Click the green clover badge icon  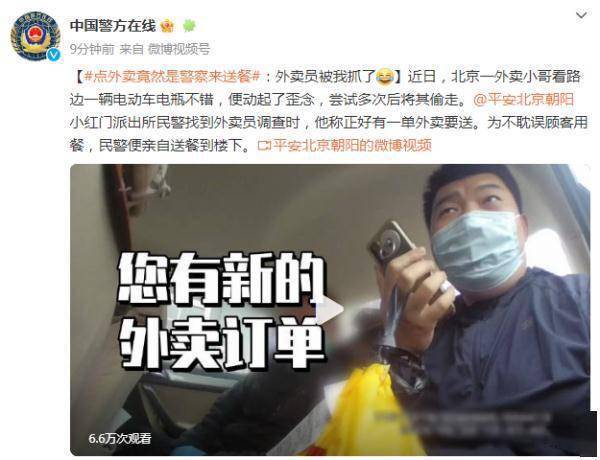click(x=189, y=26)
